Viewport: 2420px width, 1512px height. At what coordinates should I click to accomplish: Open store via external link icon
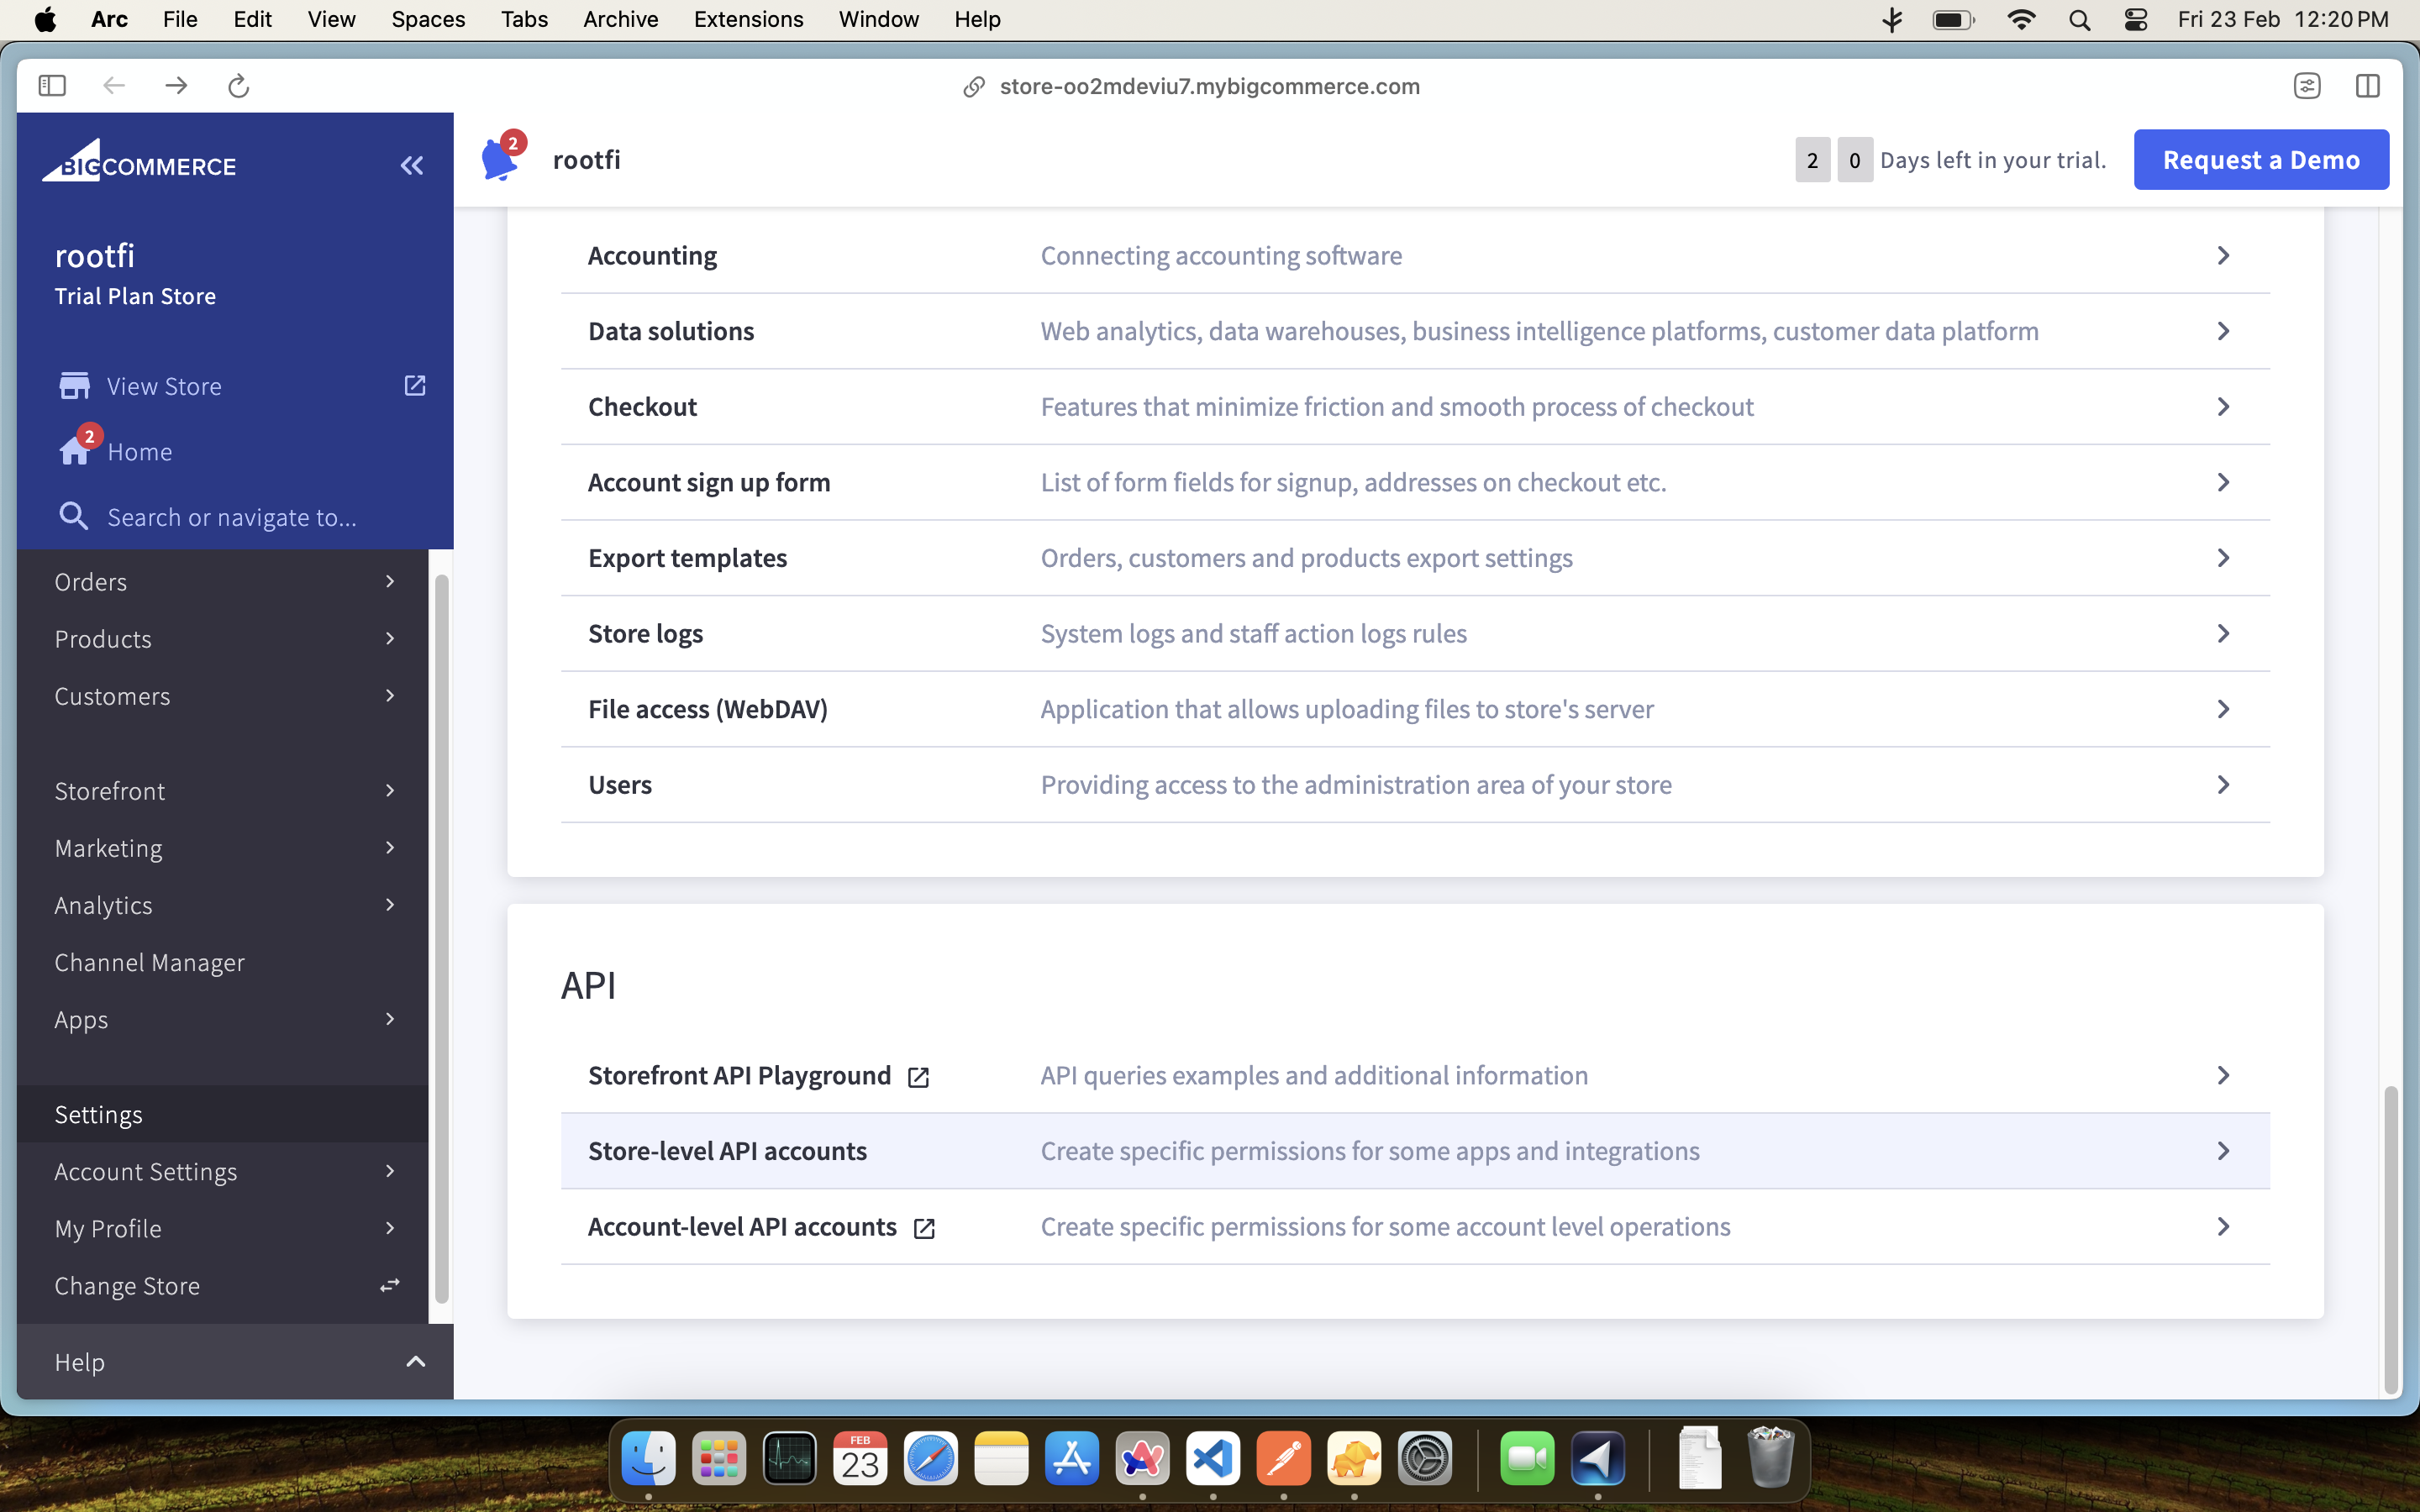click(415, 386)
